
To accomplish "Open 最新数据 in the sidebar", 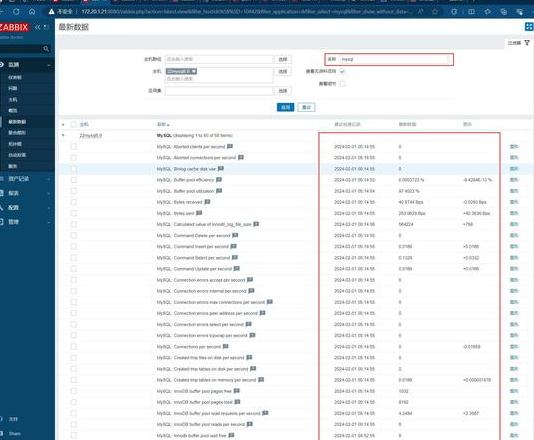I will click(17, 122).
